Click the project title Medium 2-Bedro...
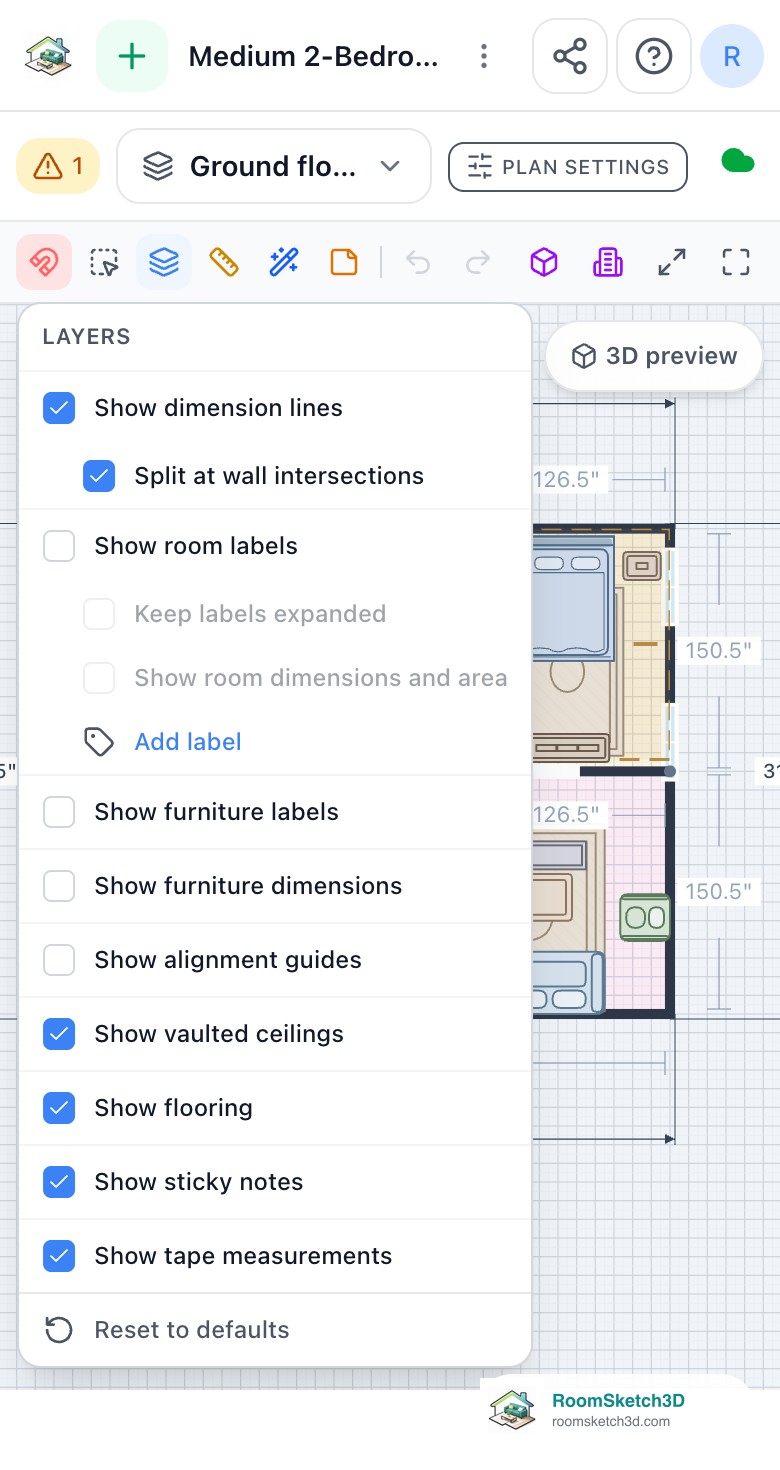 pyautogui.click(x=313, y=56)
